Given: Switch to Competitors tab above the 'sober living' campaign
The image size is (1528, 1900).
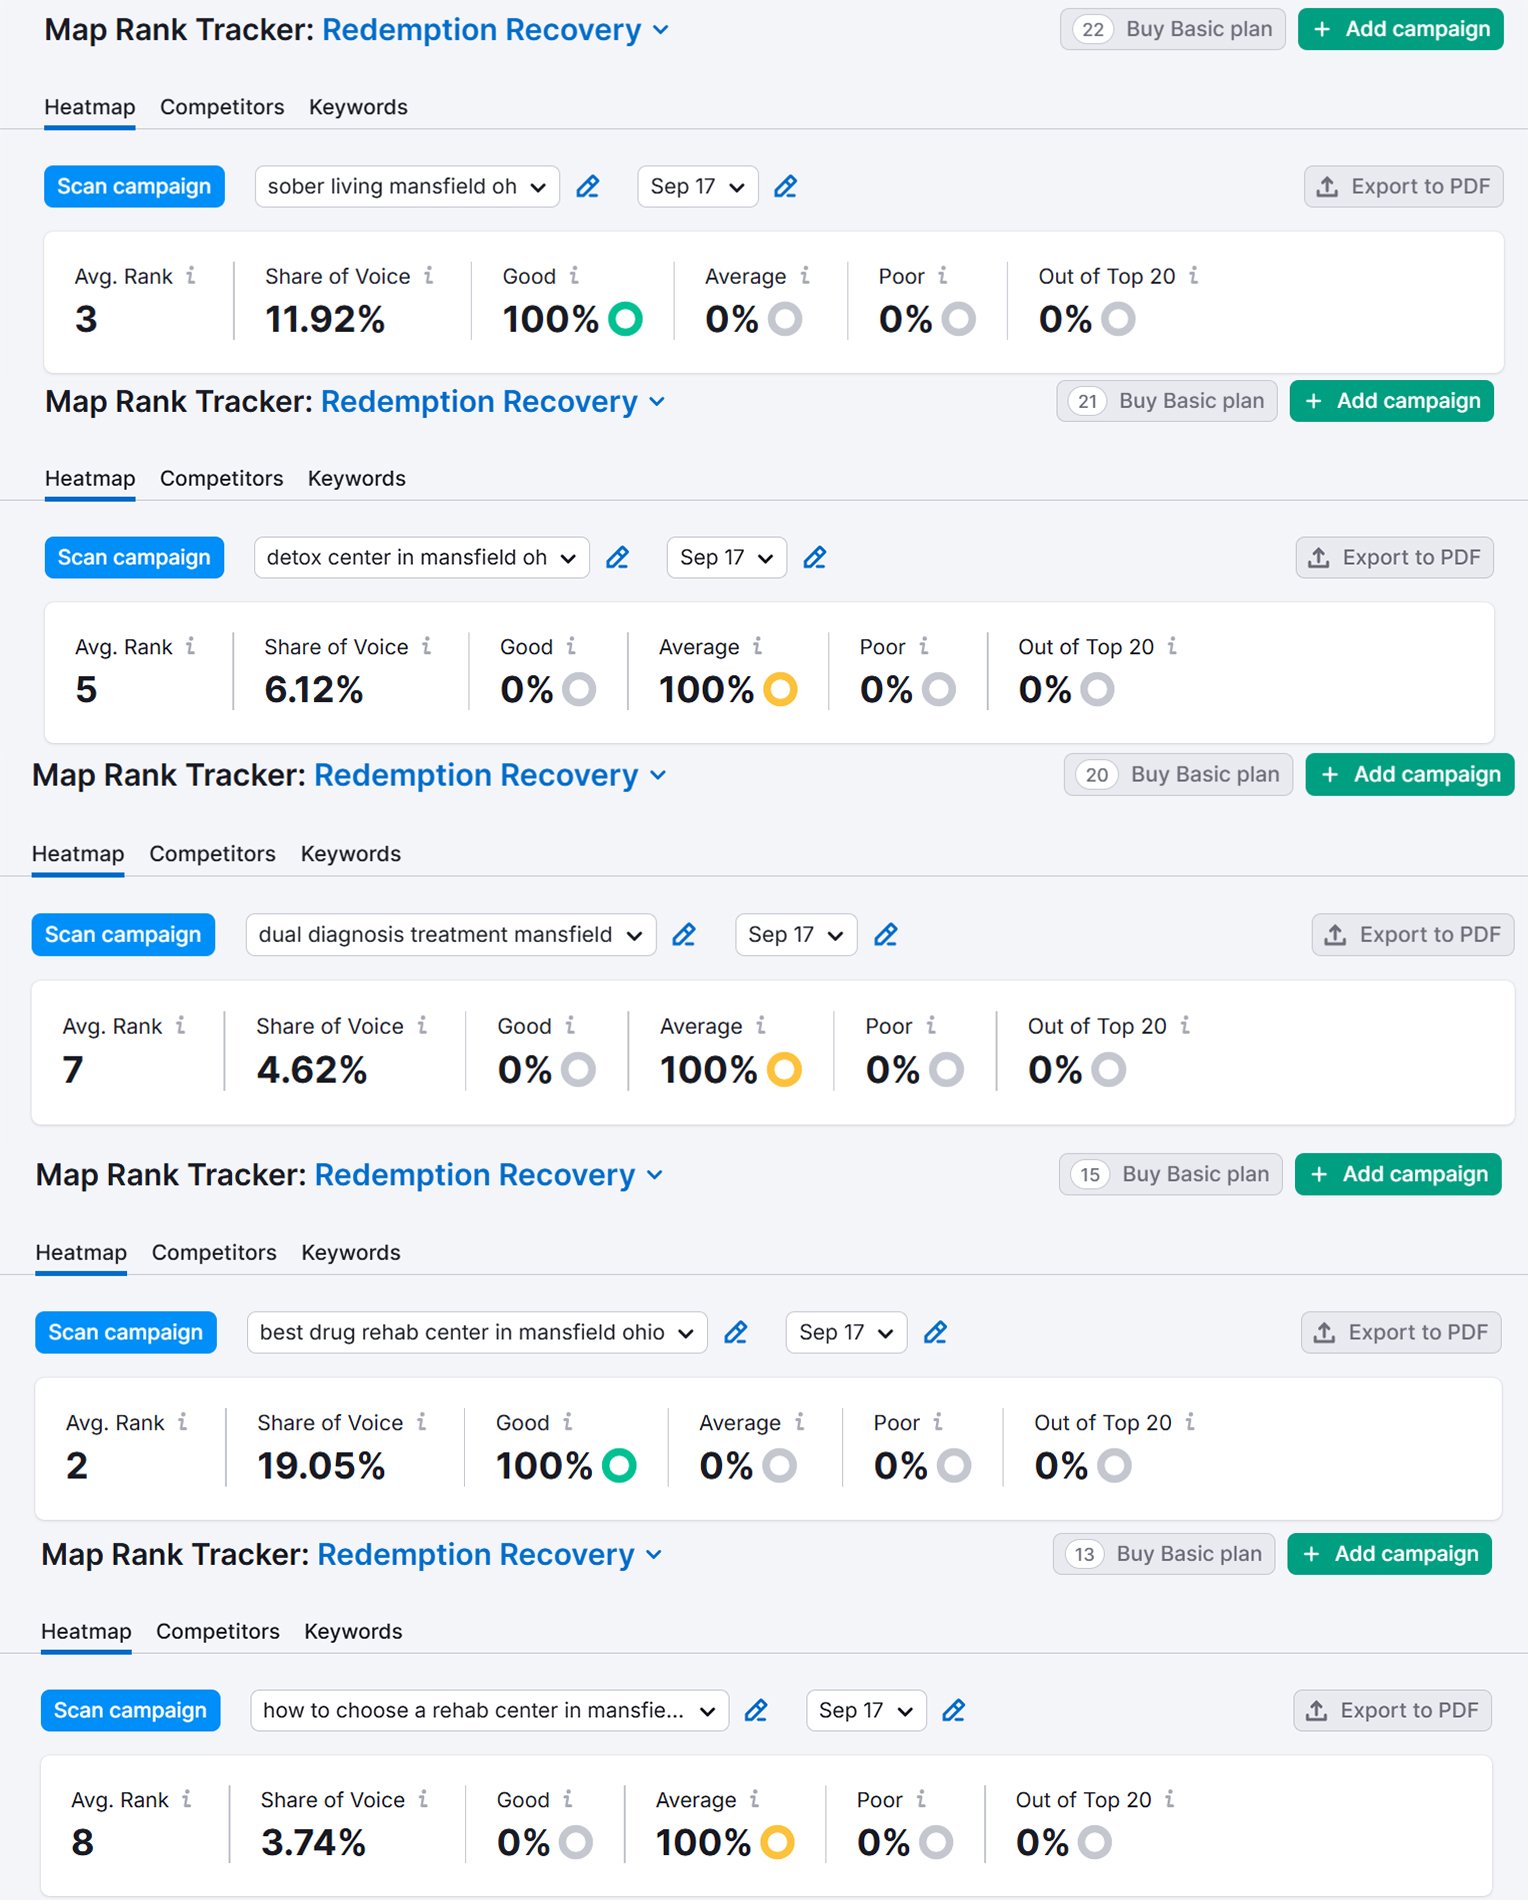Looking at the screenshot, I should (222, 107).
